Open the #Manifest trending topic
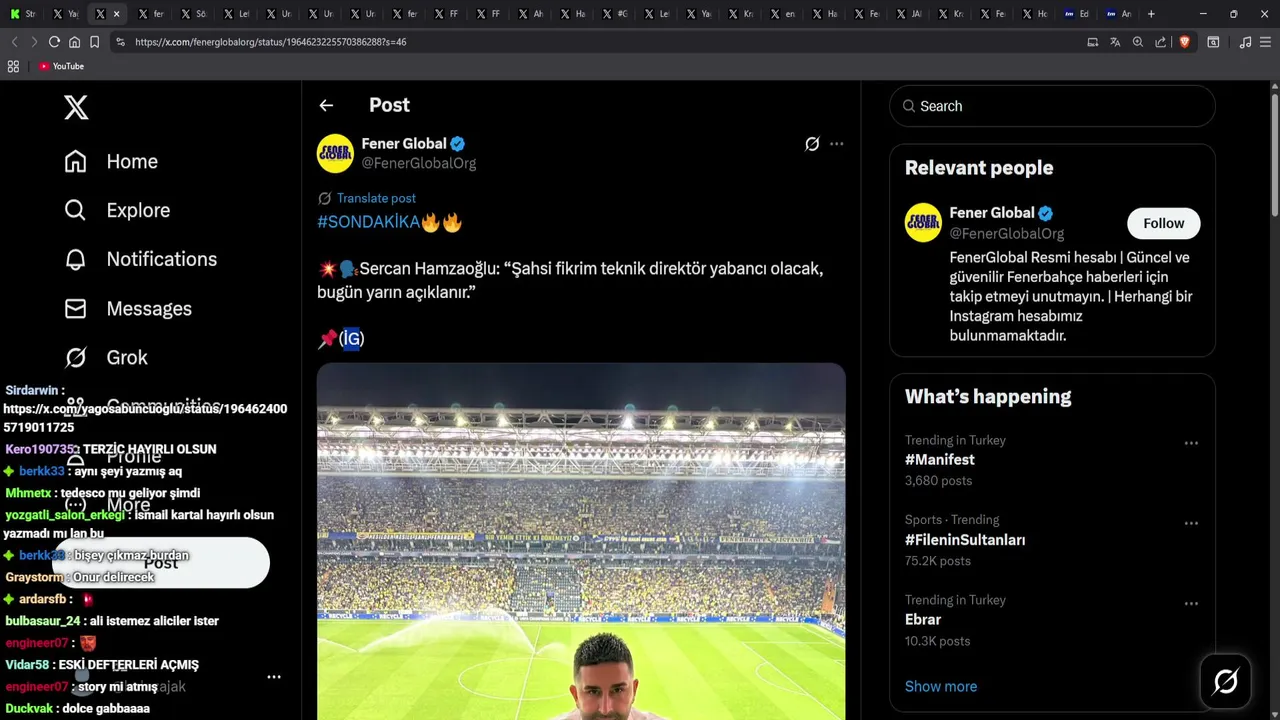Viewport: 1280px width, 720px height. point(939,460)
